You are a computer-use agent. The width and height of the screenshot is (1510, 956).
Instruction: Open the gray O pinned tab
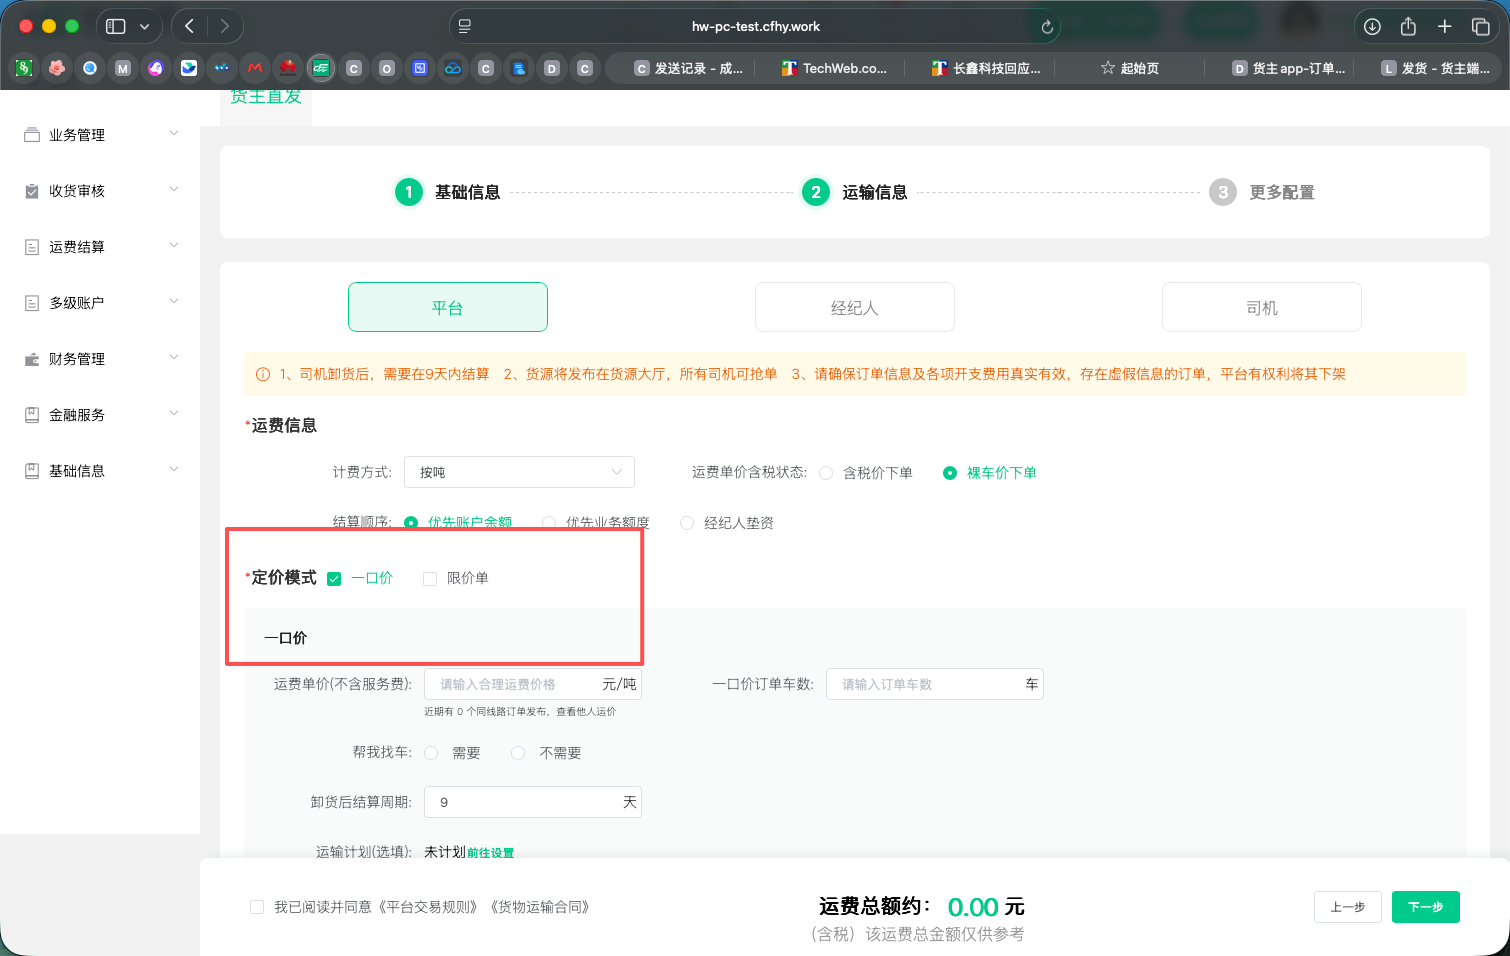pyautogui.click(x=387, y=68)
